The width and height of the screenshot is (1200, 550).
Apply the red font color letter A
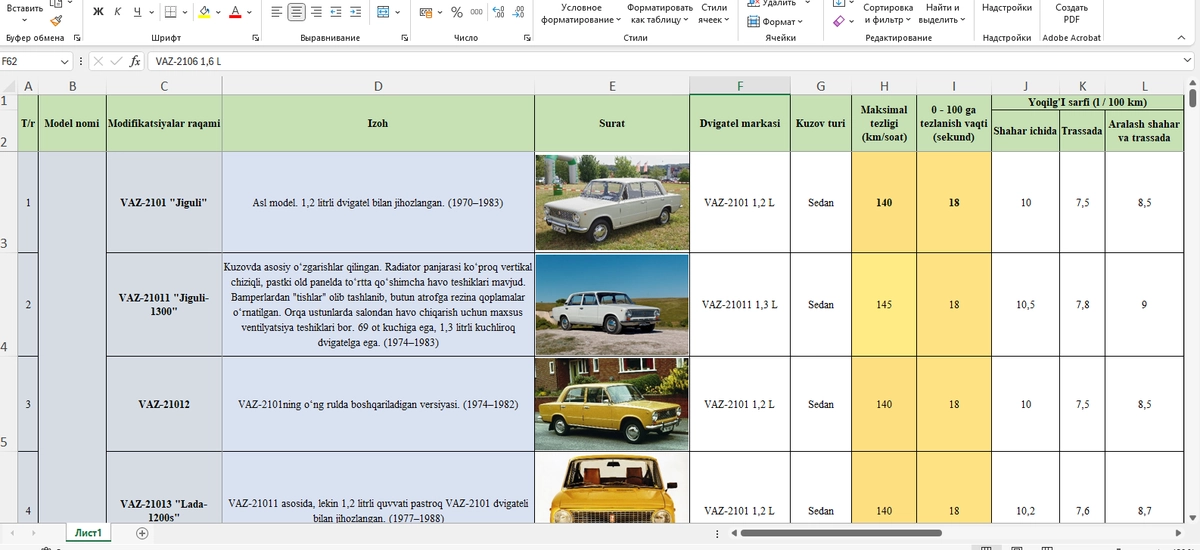235,12
